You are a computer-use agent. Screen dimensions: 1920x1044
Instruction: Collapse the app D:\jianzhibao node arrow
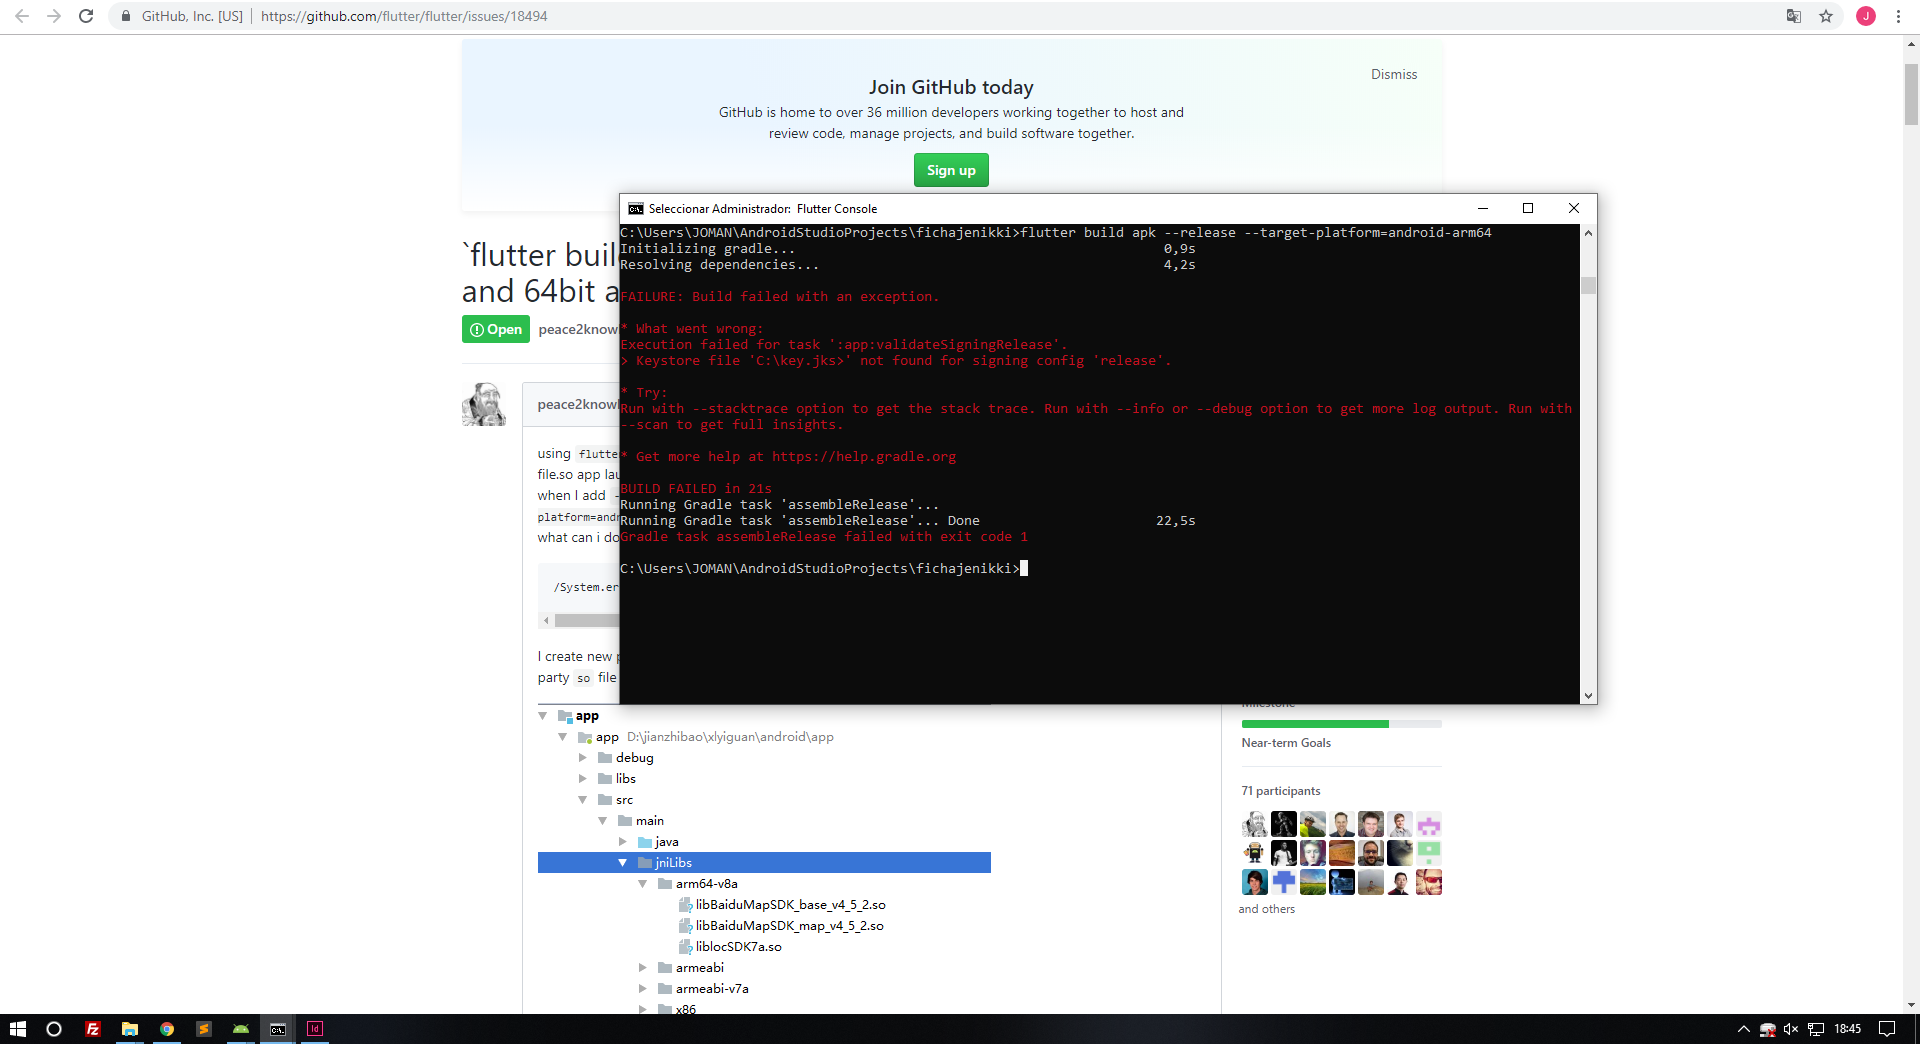[563, 737]
